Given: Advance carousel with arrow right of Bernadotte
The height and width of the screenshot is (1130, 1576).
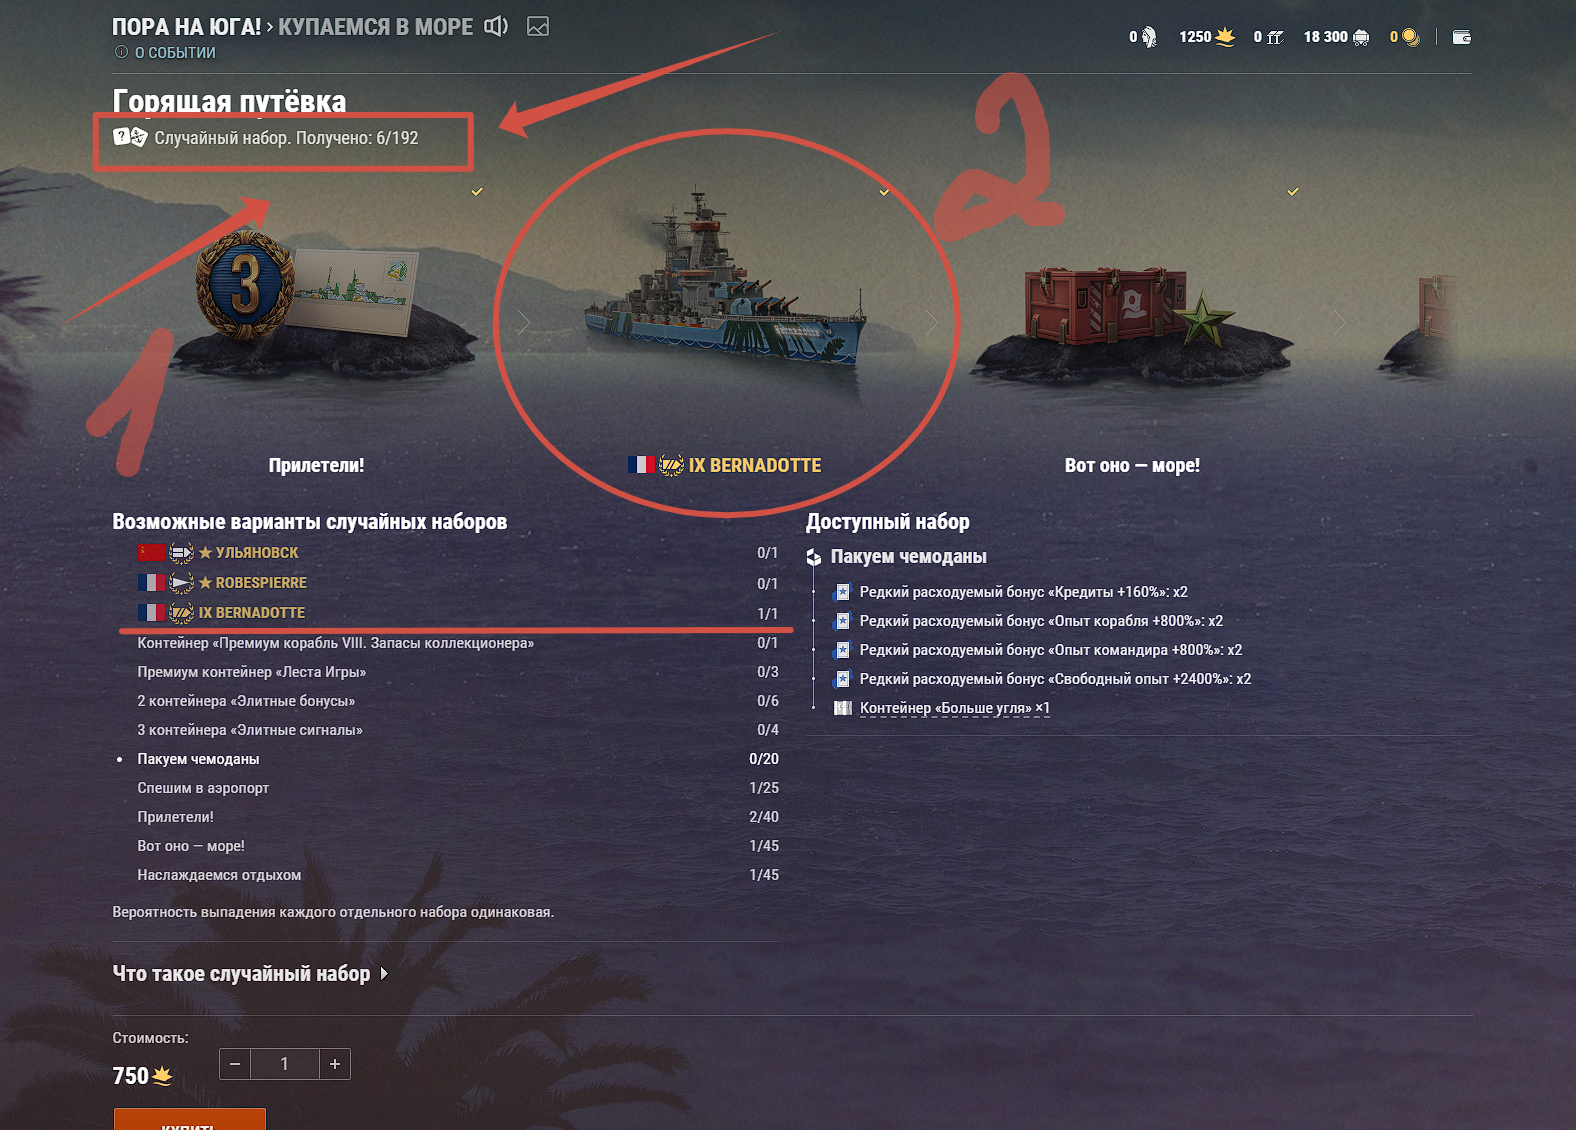Looking at the screenshot, I should 931,322.
